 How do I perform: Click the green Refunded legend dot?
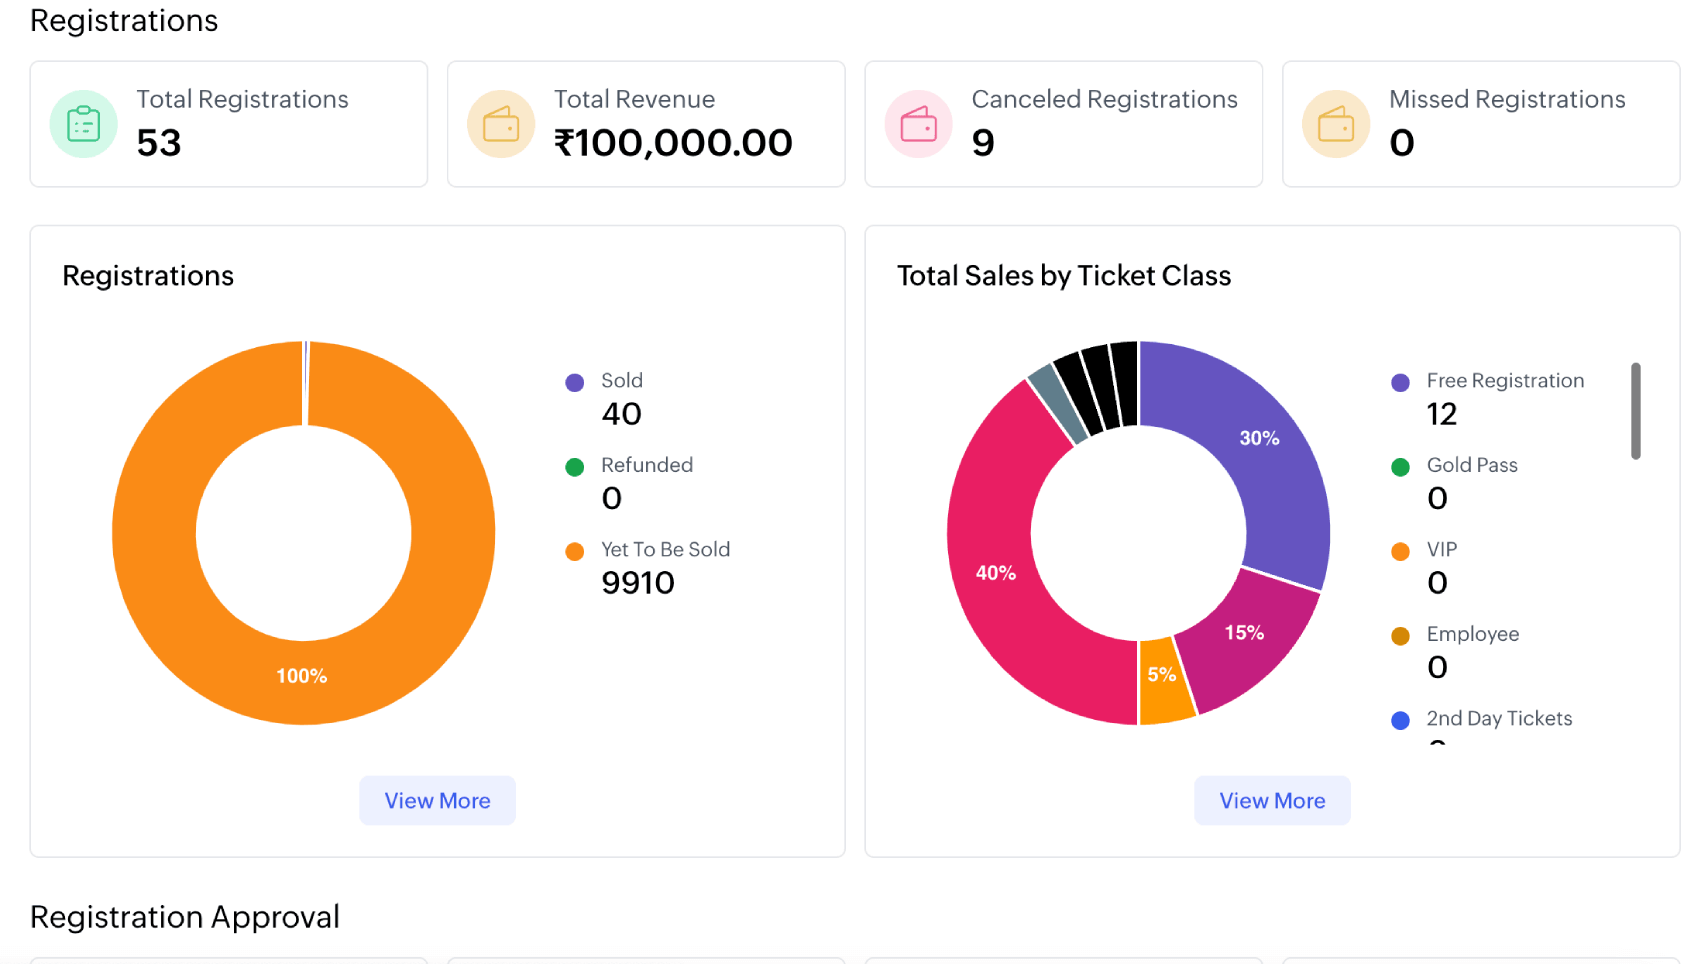point(575,466)
